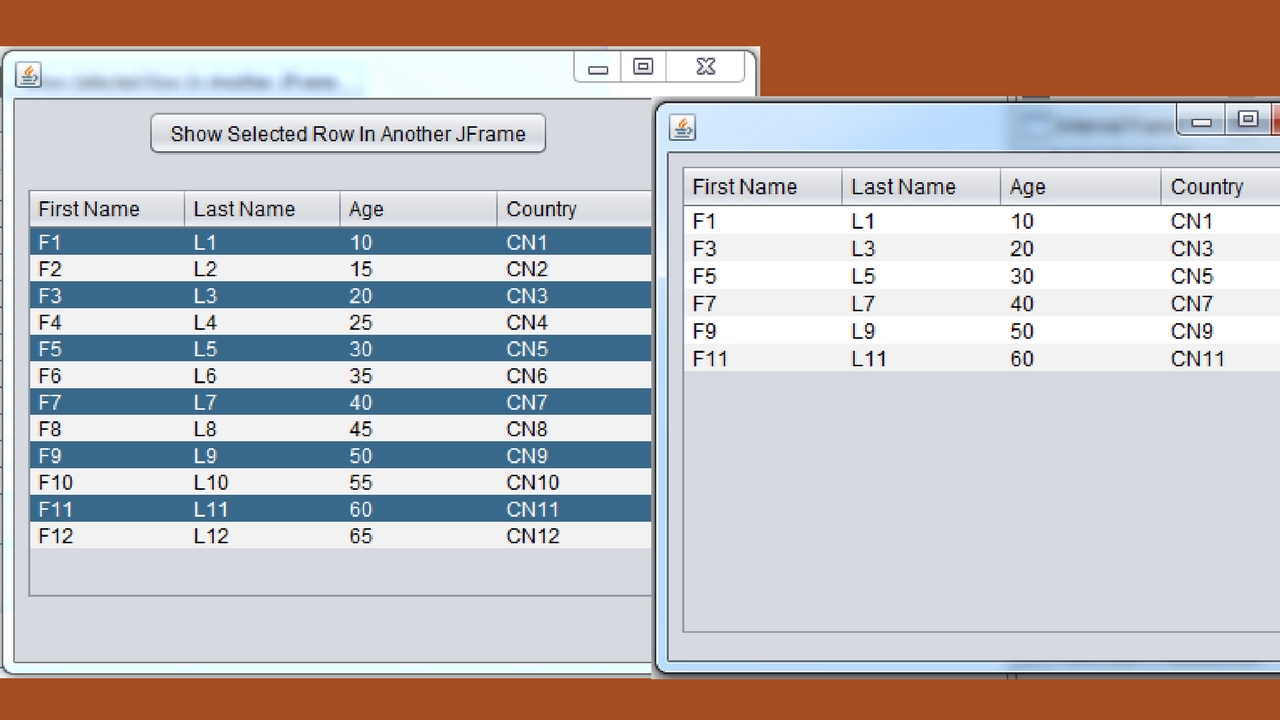Click the Java icon in right window title bar
1280x720 pixels.
tap(683, 127)
